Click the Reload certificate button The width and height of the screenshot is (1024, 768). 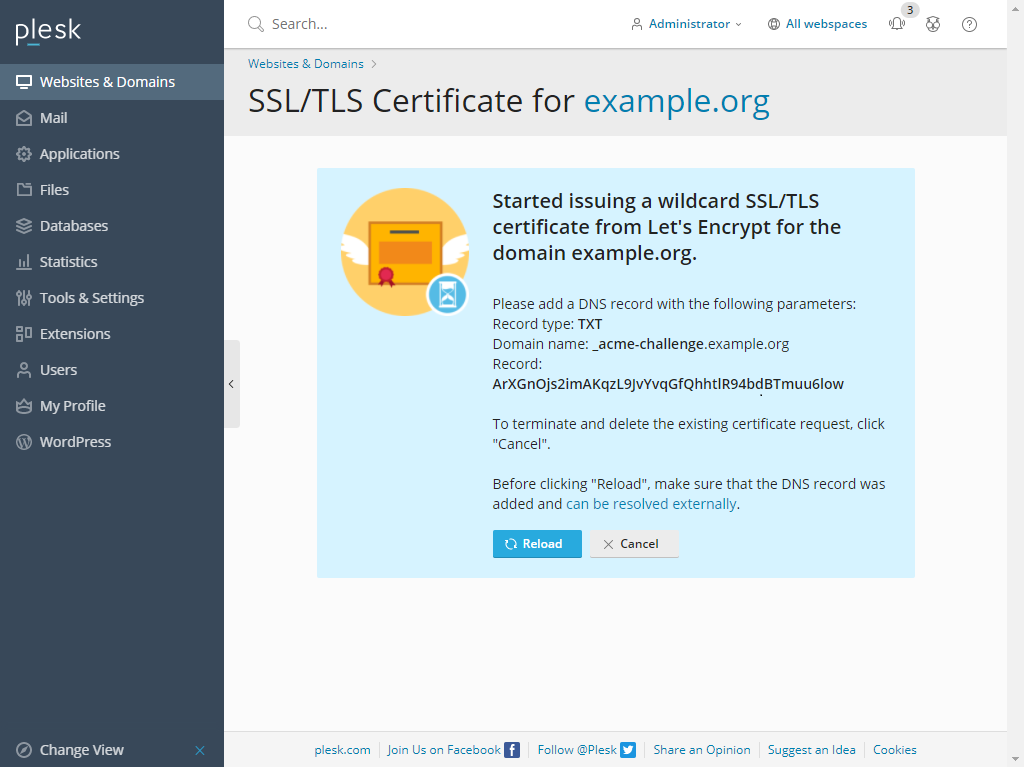[537, 544]
